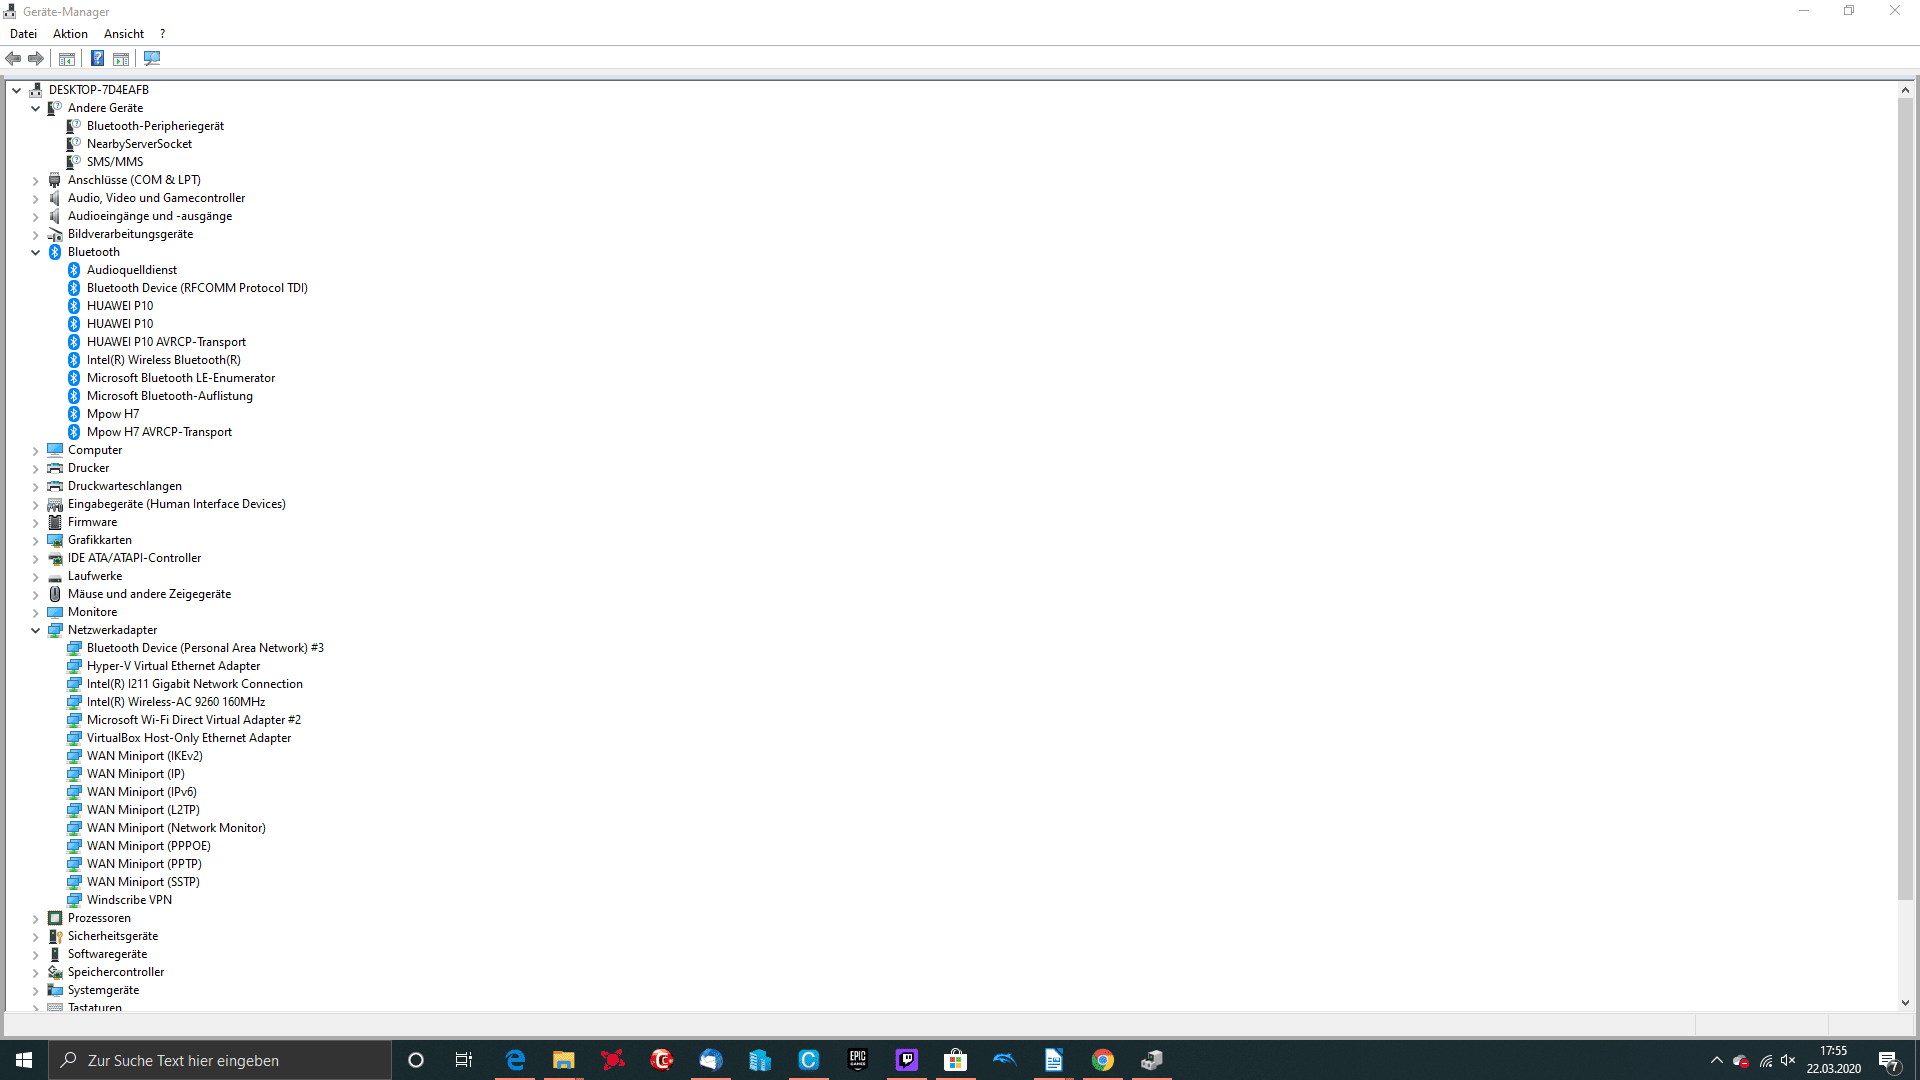
Task: Open Dolphin emulator from the taskbar
Action: click(1005, 1060)
